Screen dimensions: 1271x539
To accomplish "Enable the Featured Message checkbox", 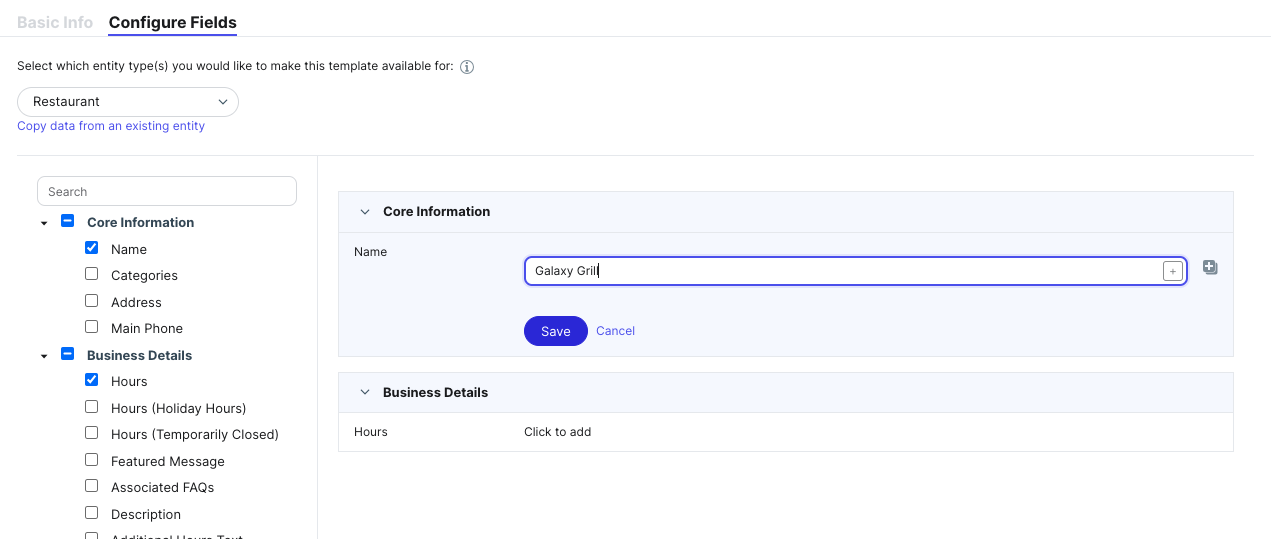I will tap(92, 460).
